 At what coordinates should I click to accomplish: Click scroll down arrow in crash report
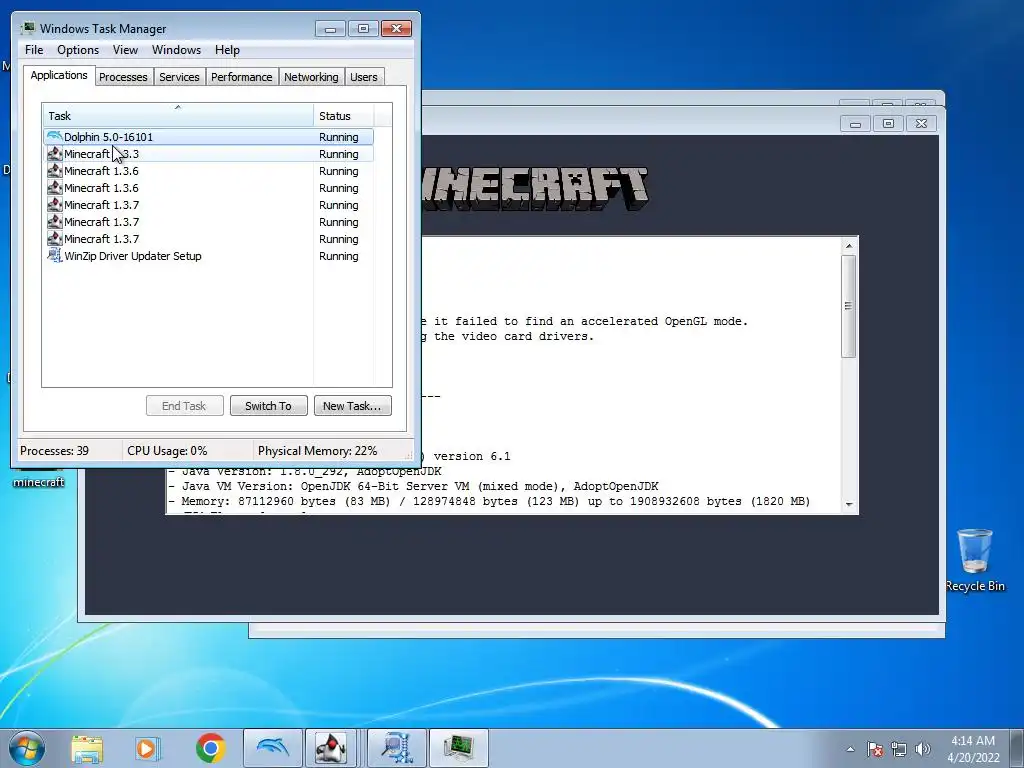[849, 504]
